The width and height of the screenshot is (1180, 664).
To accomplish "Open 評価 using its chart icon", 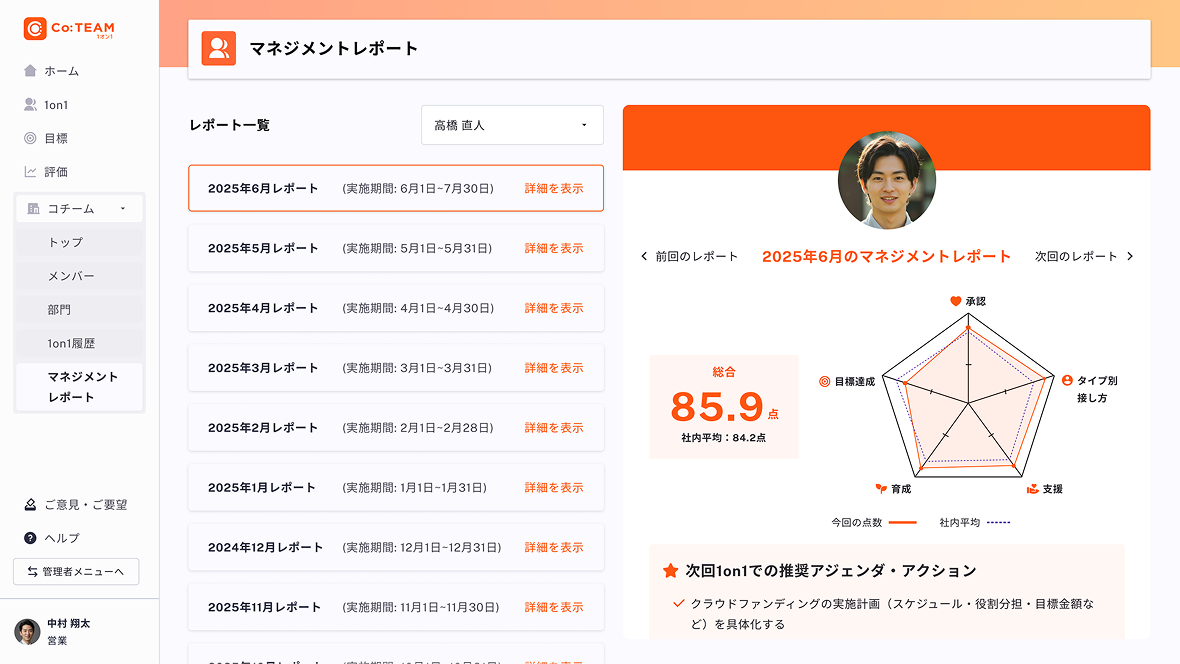I will pos(29,171).
